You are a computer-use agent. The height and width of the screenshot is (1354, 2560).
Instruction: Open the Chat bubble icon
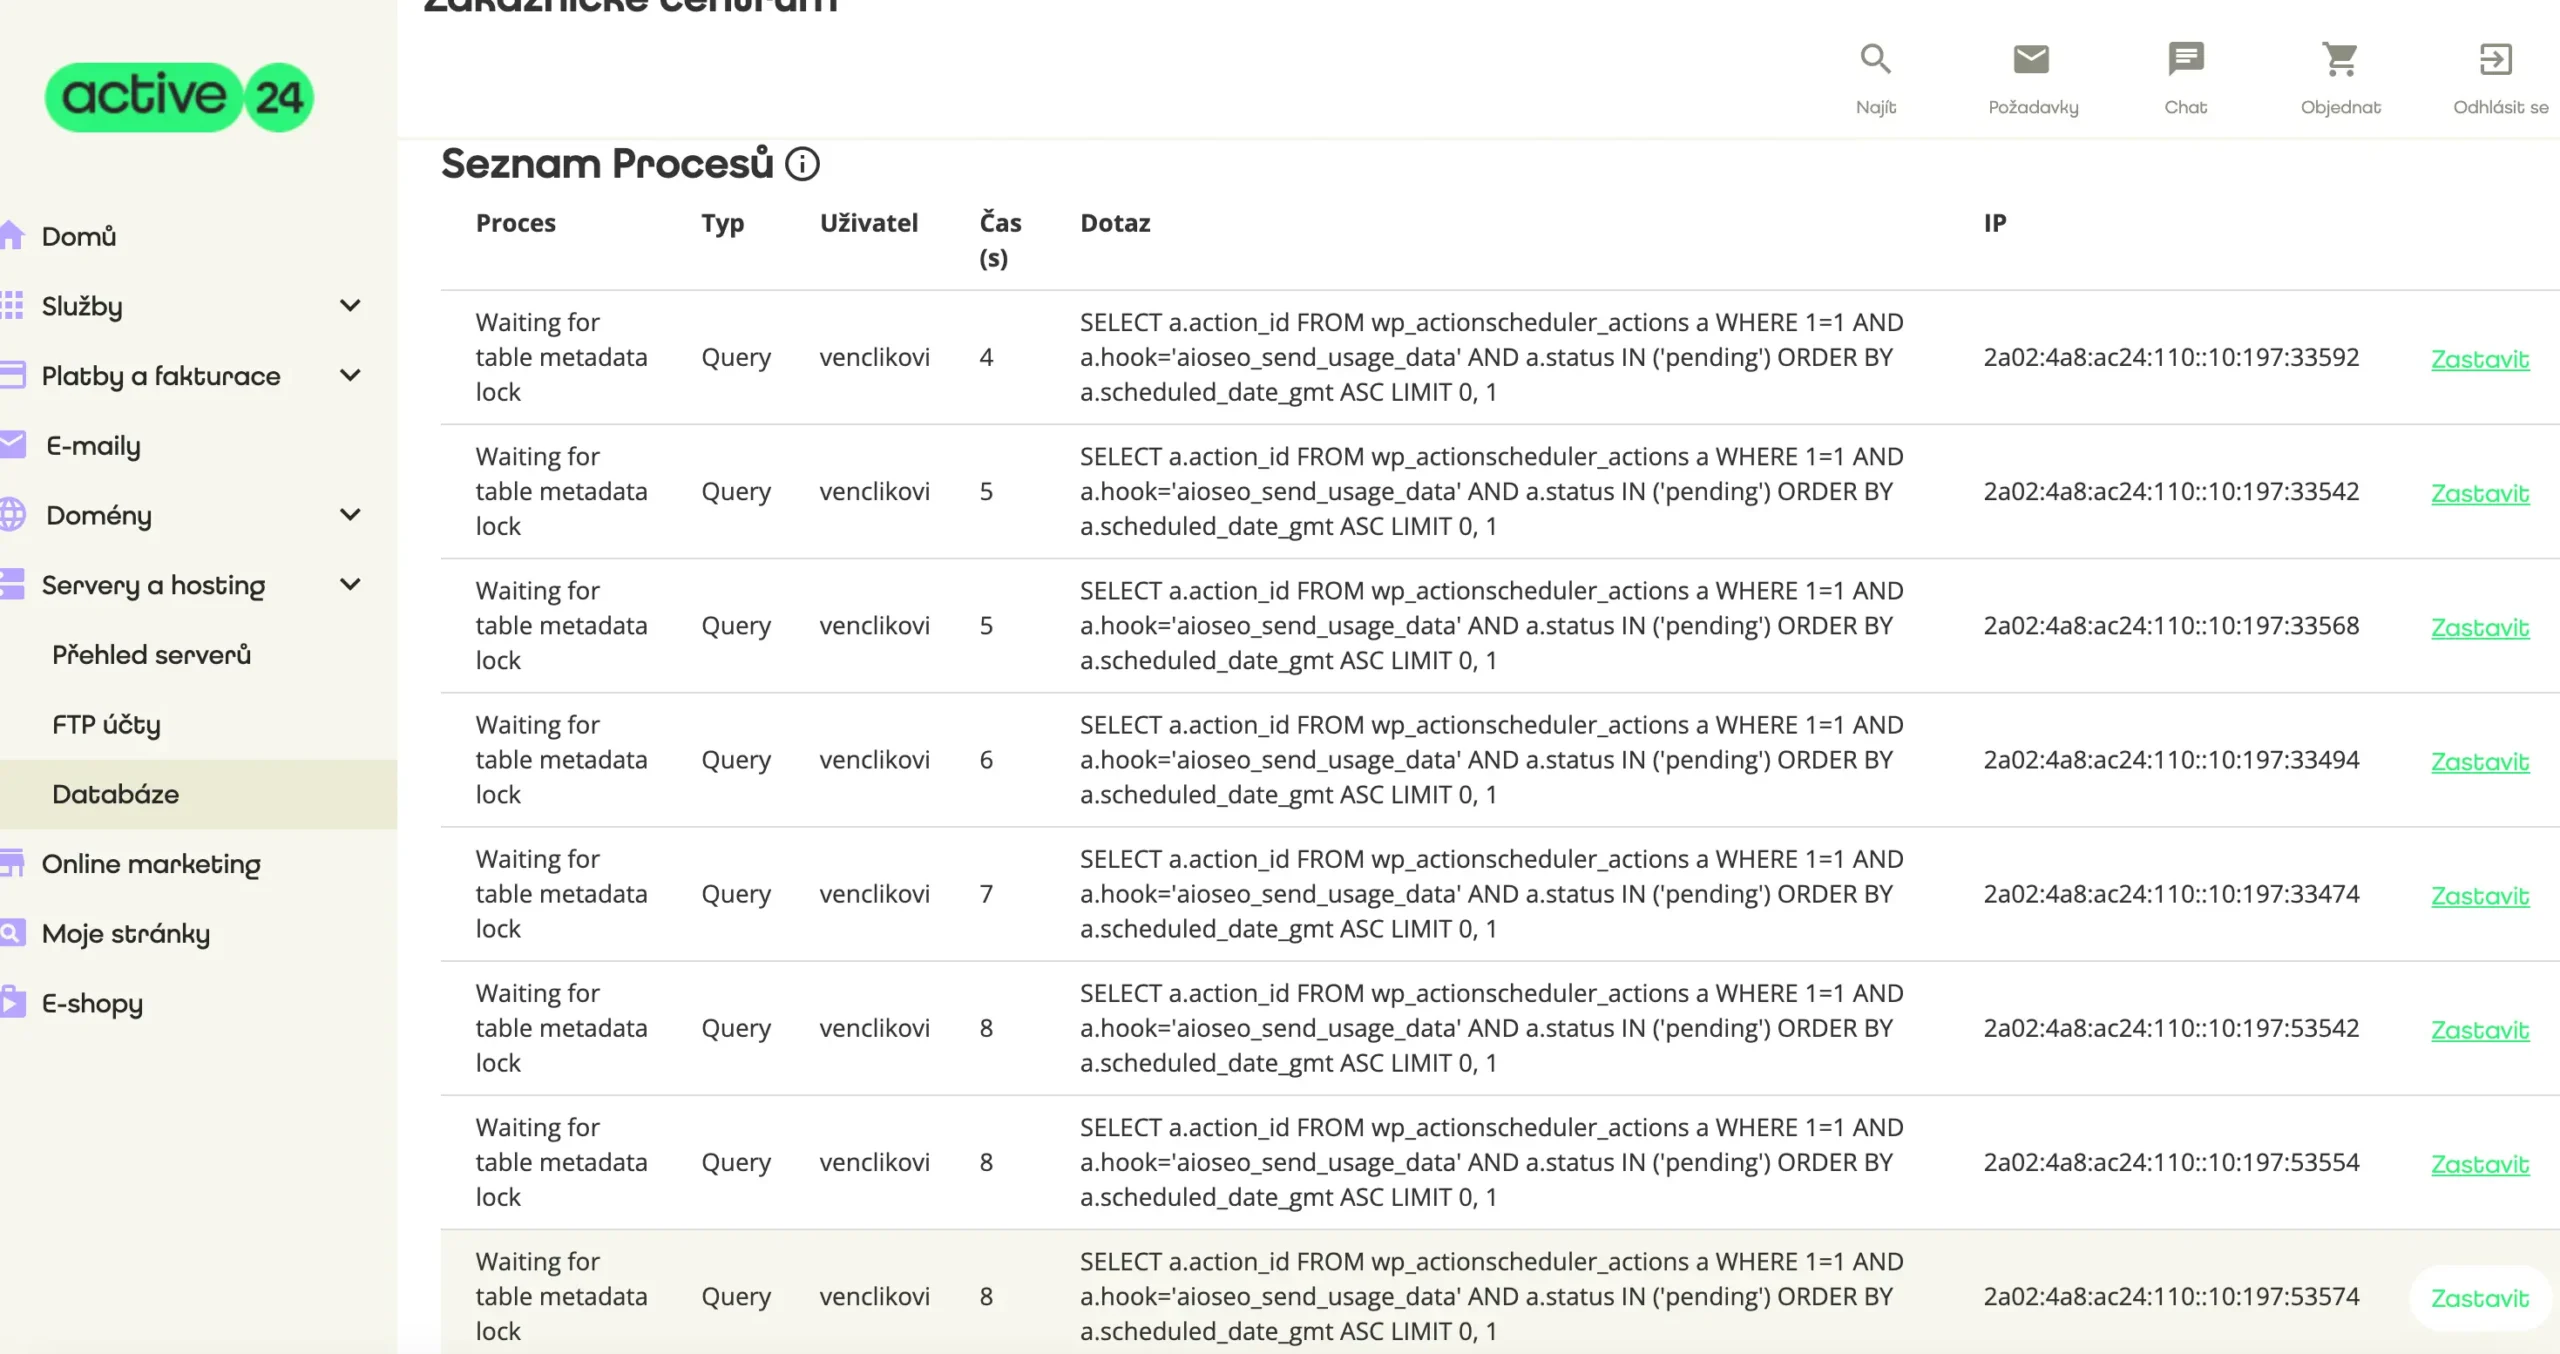click(2185, 59)
